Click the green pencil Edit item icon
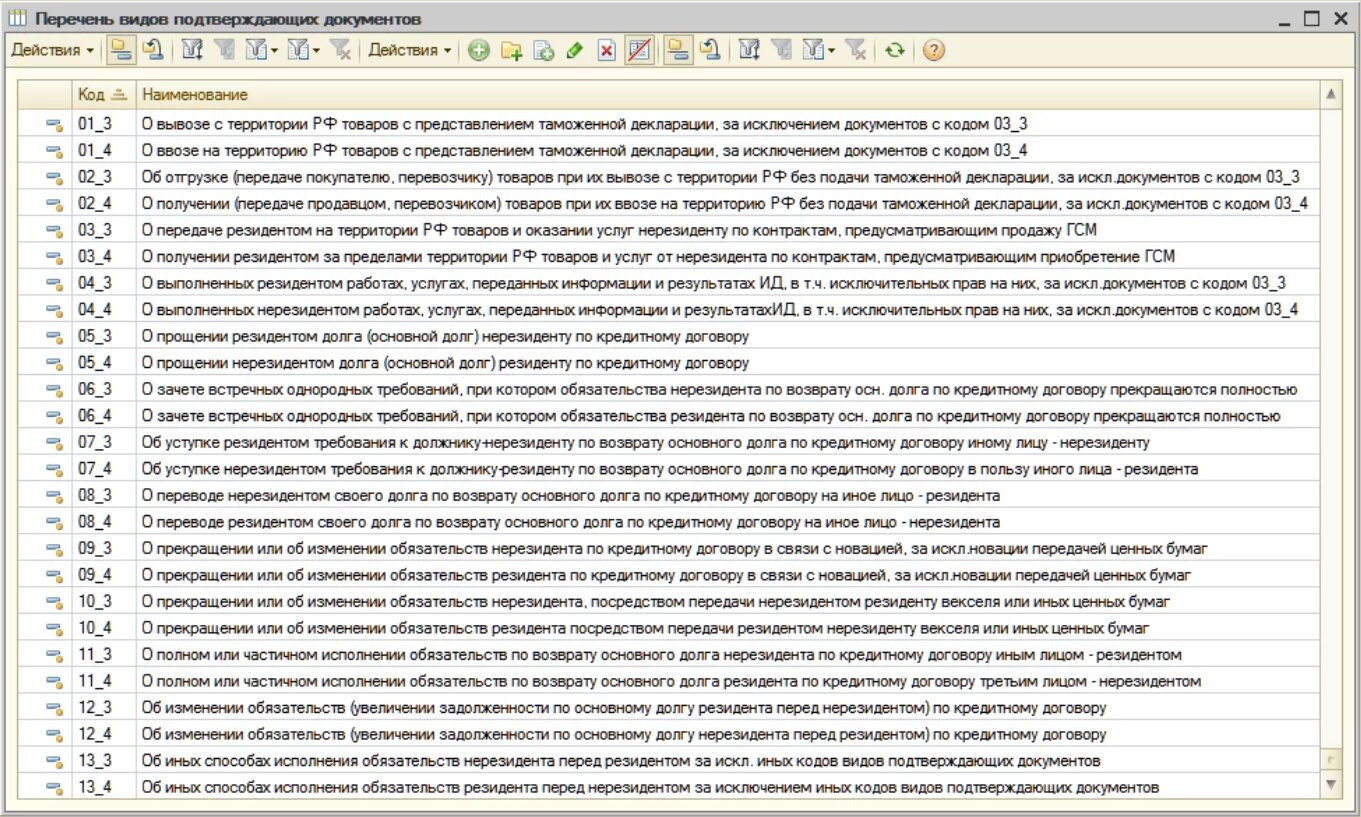The height and width of the screenshot is (817, 1361). (574, 50)
